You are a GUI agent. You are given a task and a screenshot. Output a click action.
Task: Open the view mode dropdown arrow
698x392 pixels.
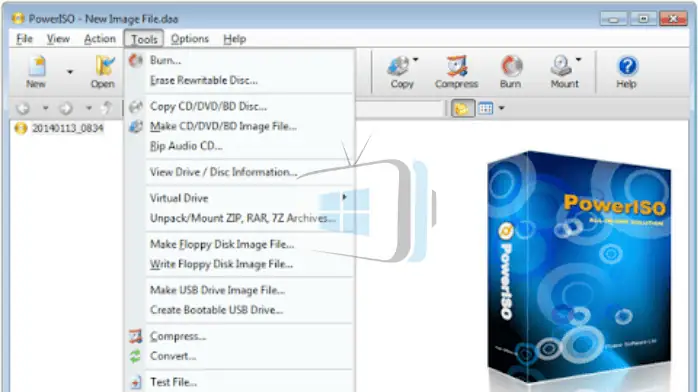pyautogui.click(x=501, y=108)
